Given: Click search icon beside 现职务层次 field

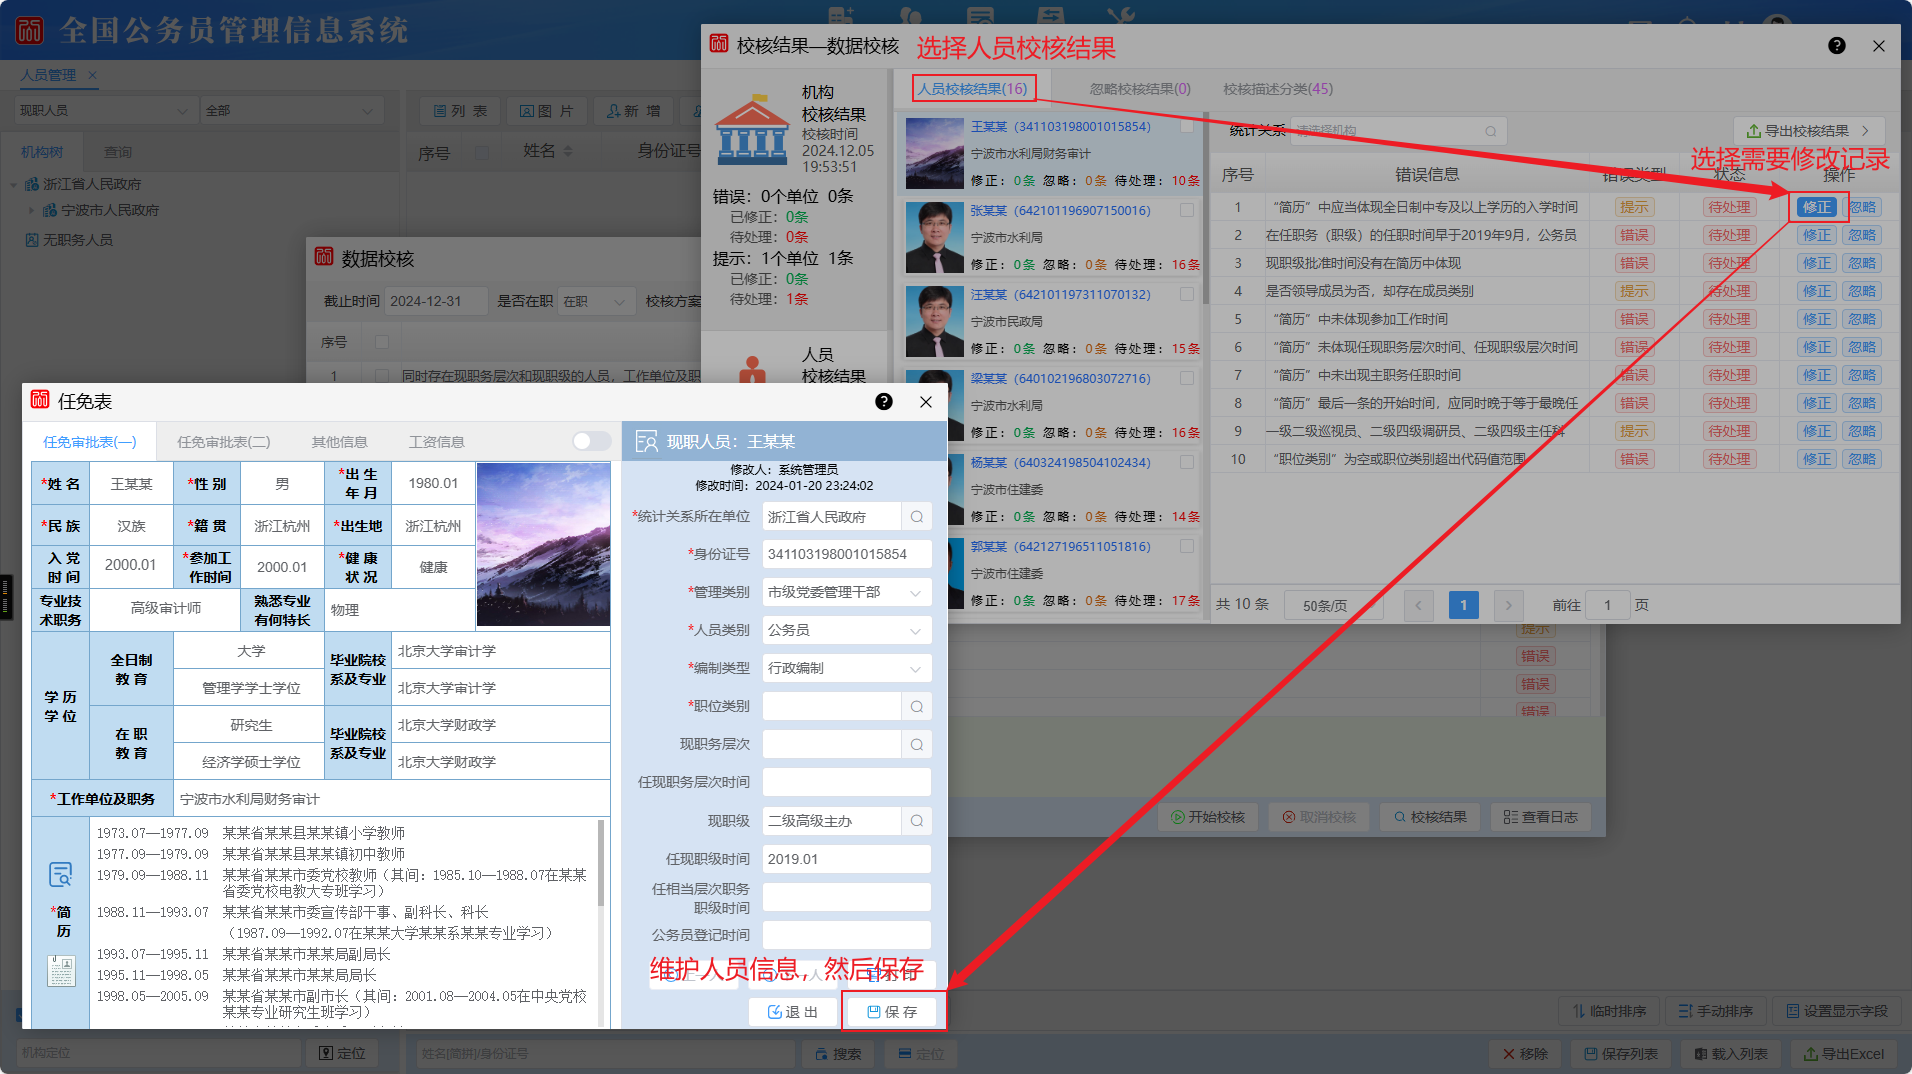Looking at the screenshot, I should coord(916,745).
